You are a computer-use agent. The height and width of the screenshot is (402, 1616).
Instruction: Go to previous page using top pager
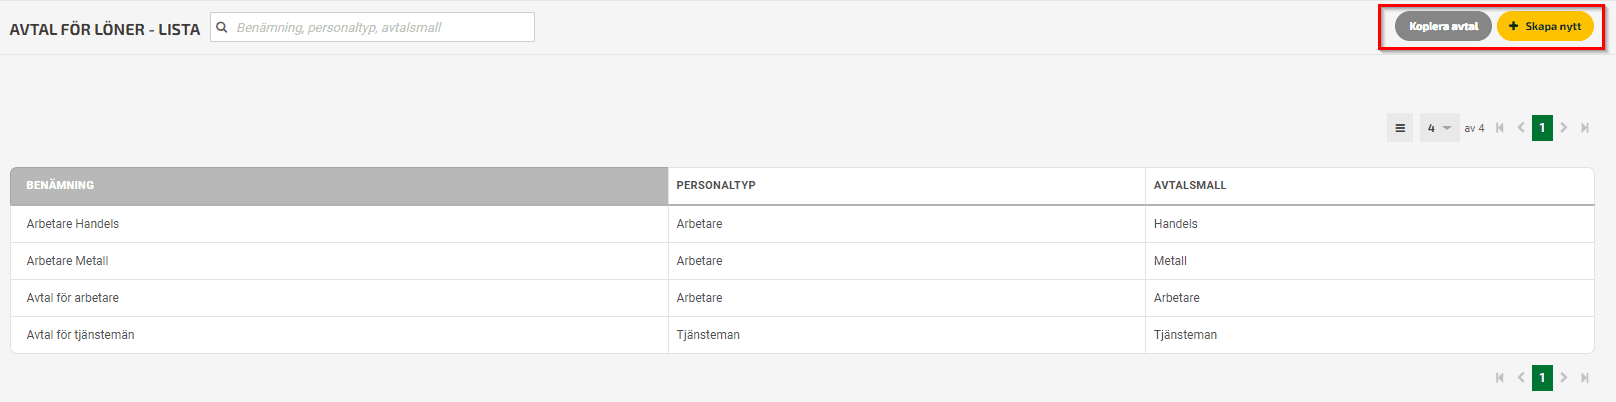(1521, 128)
